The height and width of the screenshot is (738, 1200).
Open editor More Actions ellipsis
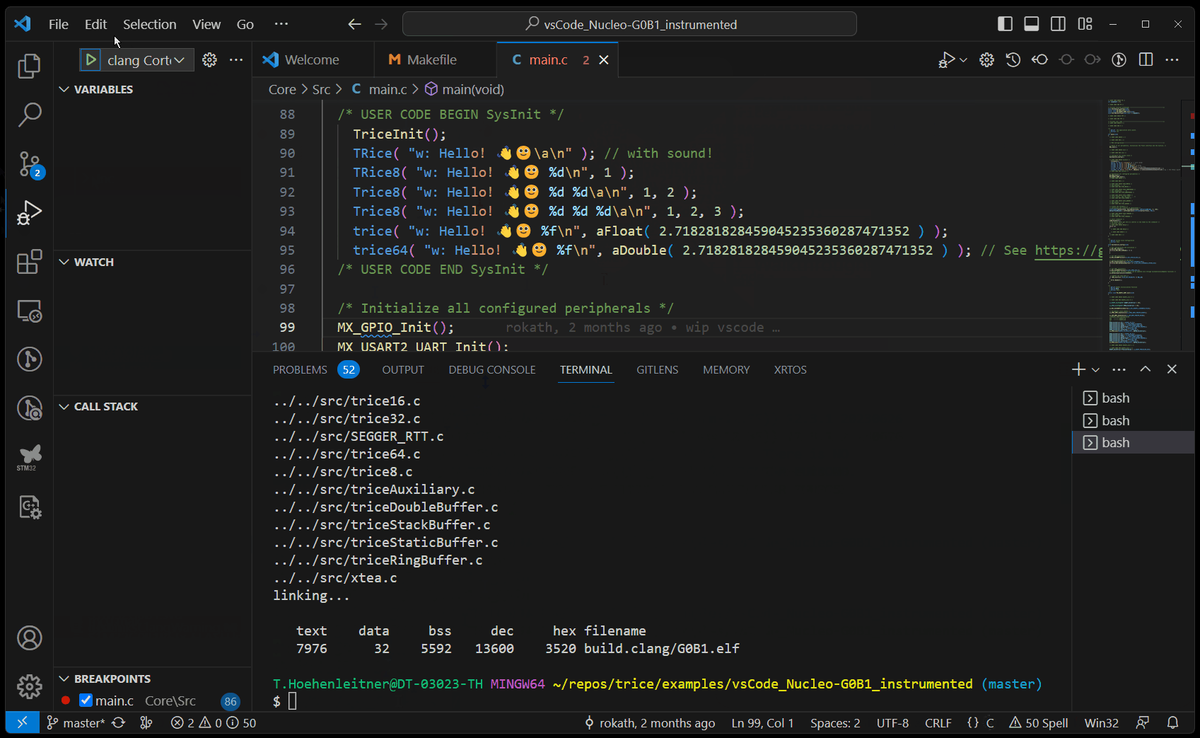(x=1172, y=60)
